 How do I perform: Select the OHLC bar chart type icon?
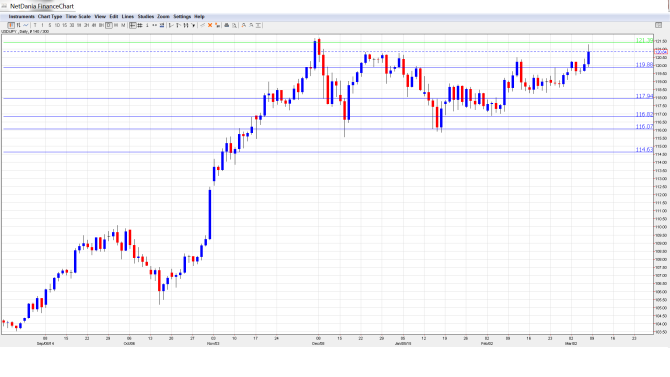18,25
